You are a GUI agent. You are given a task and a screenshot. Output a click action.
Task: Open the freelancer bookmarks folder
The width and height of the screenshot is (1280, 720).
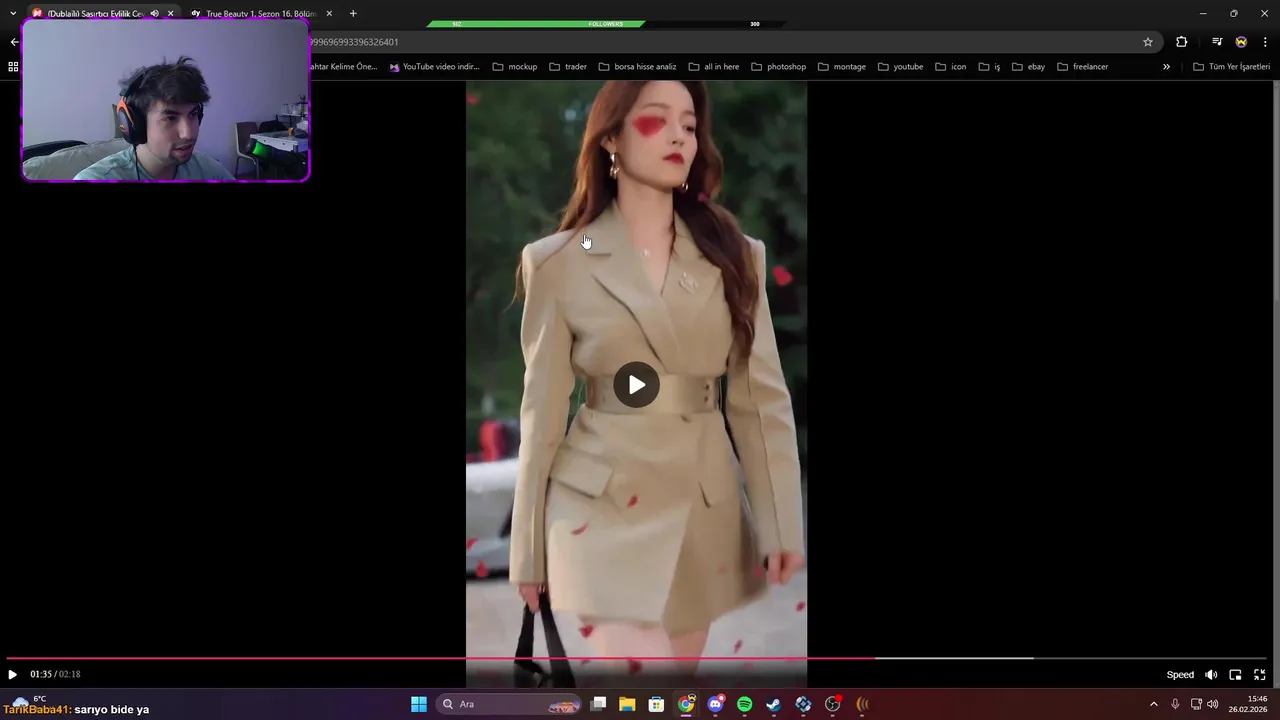coord(1083,67)
